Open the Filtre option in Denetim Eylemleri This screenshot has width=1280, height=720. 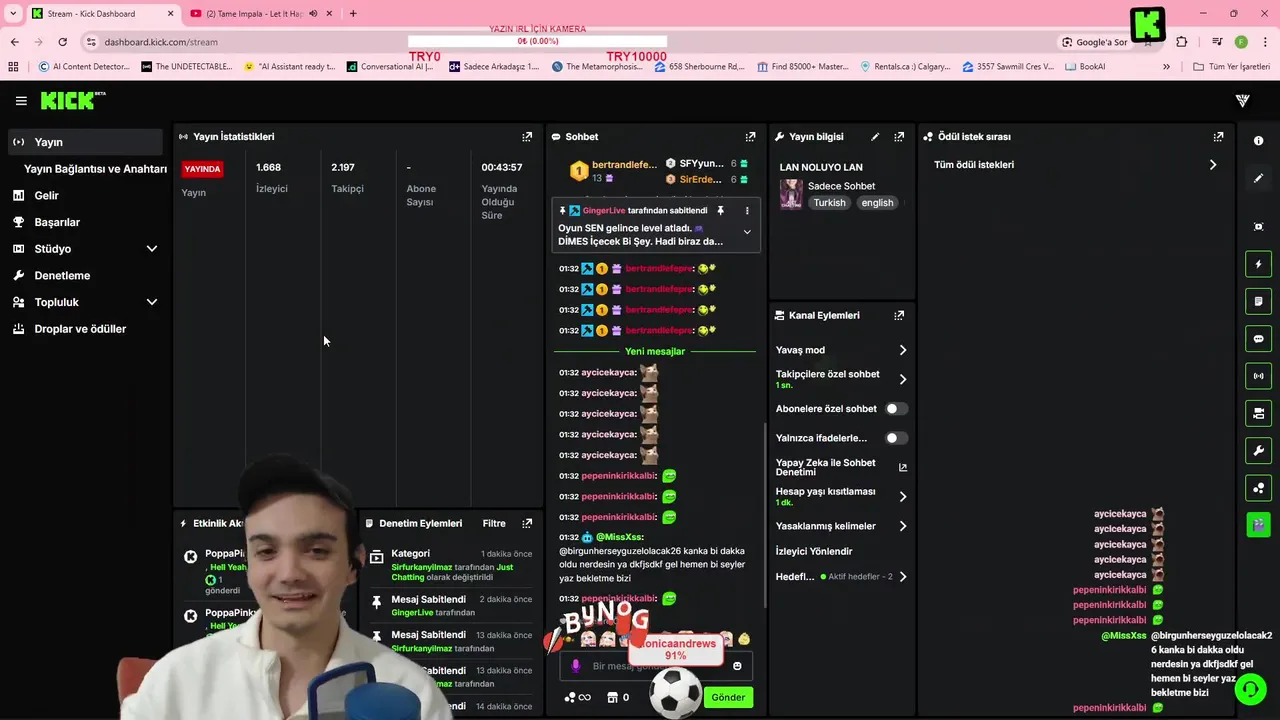494,523
